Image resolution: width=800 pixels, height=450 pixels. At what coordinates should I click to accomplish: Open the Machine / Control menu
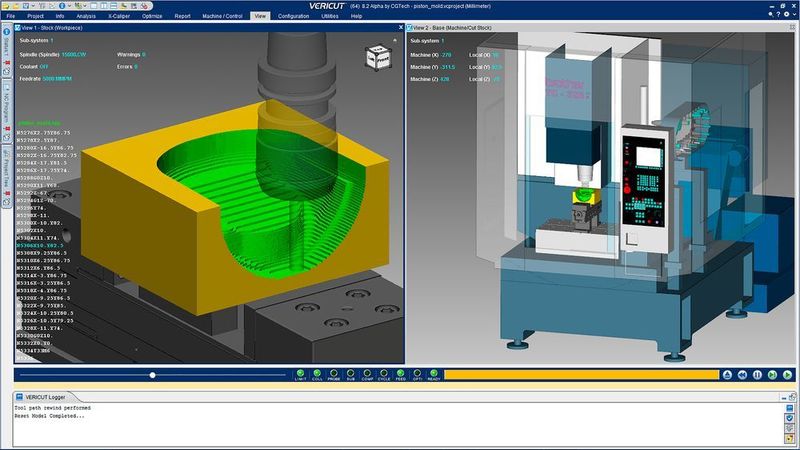tap(222, 16)
